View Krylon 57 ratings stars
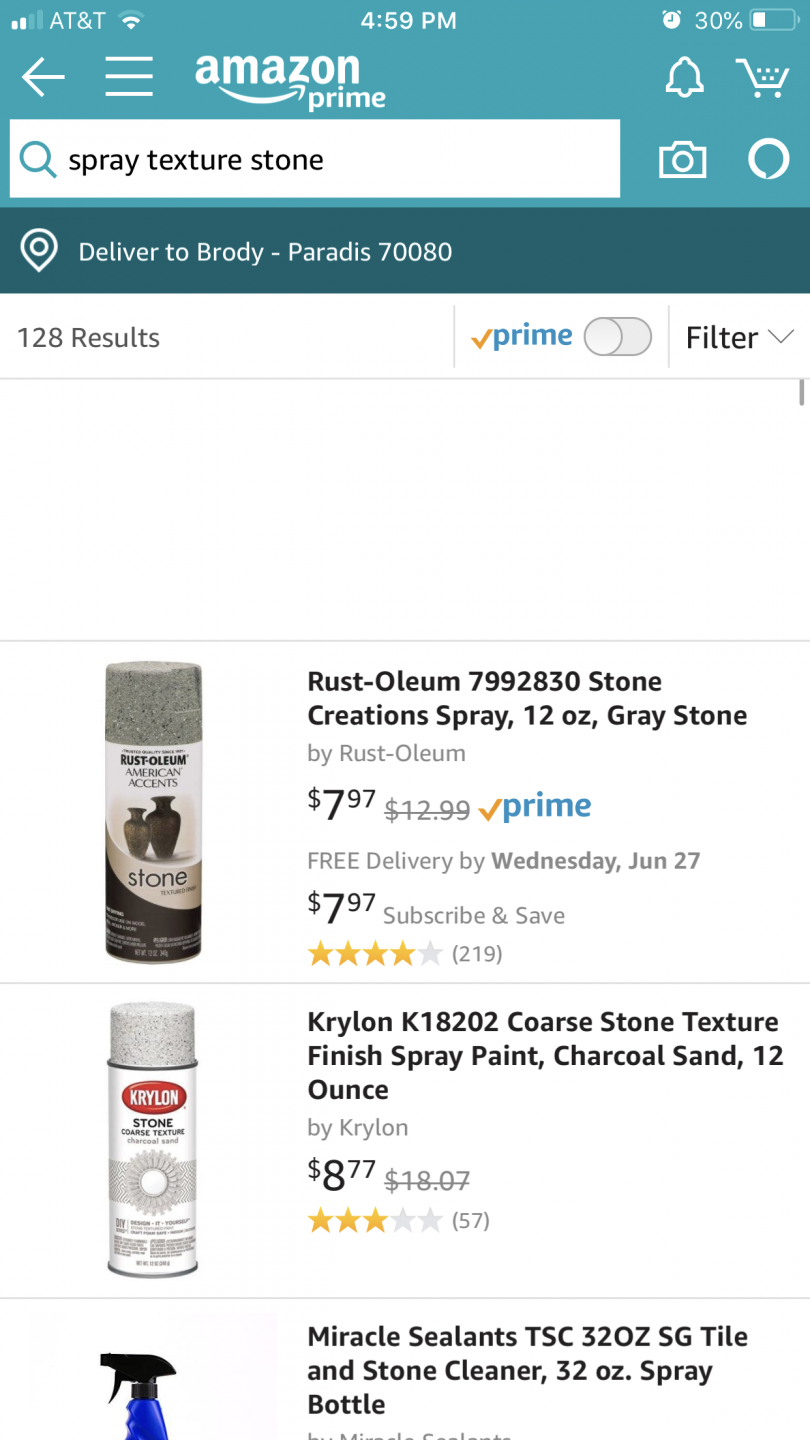 click(374, 1220)
